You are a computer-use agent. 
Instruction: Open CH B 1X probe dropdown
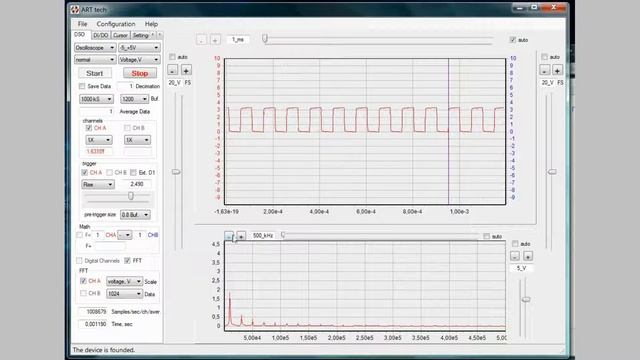coord(137,140)
